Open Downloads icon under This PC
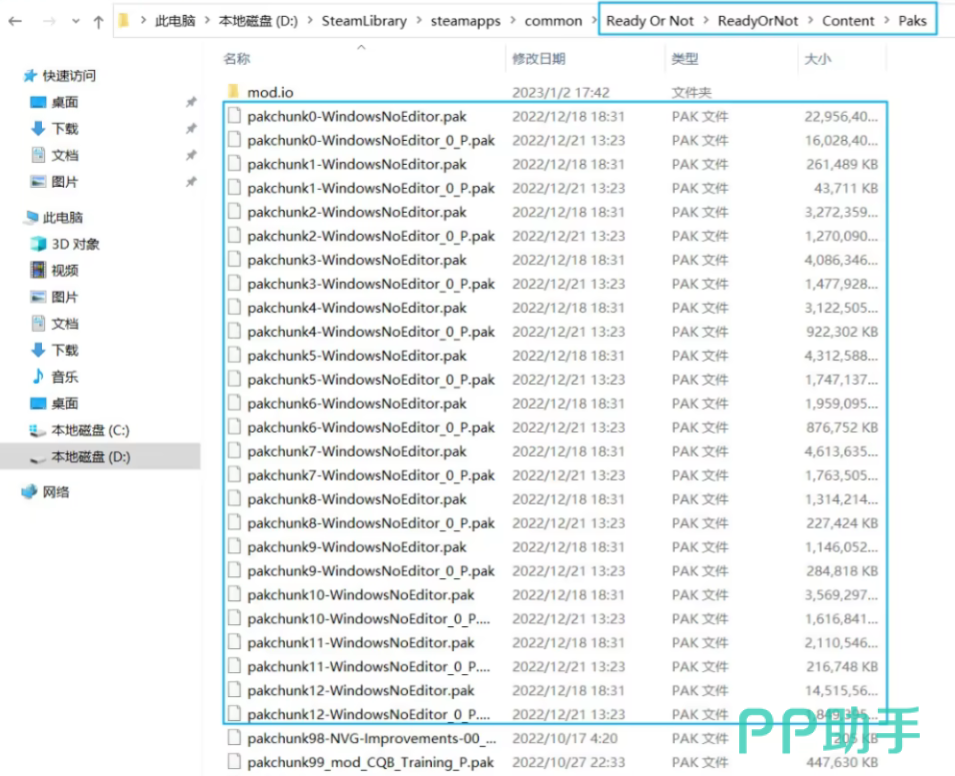This screenshot has height=776, width=955. coord(38,350)
